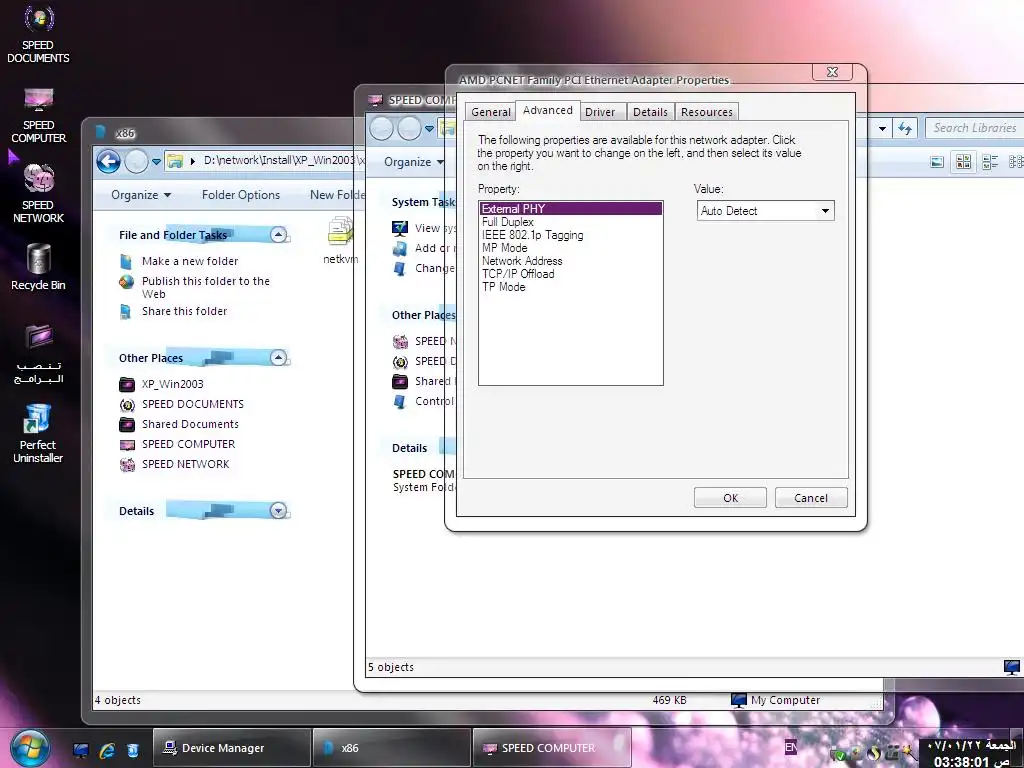This screenshot has height=768, width=1024.
Task: Launch Internet Explorer from quick launch
Action: pos(107,750)
